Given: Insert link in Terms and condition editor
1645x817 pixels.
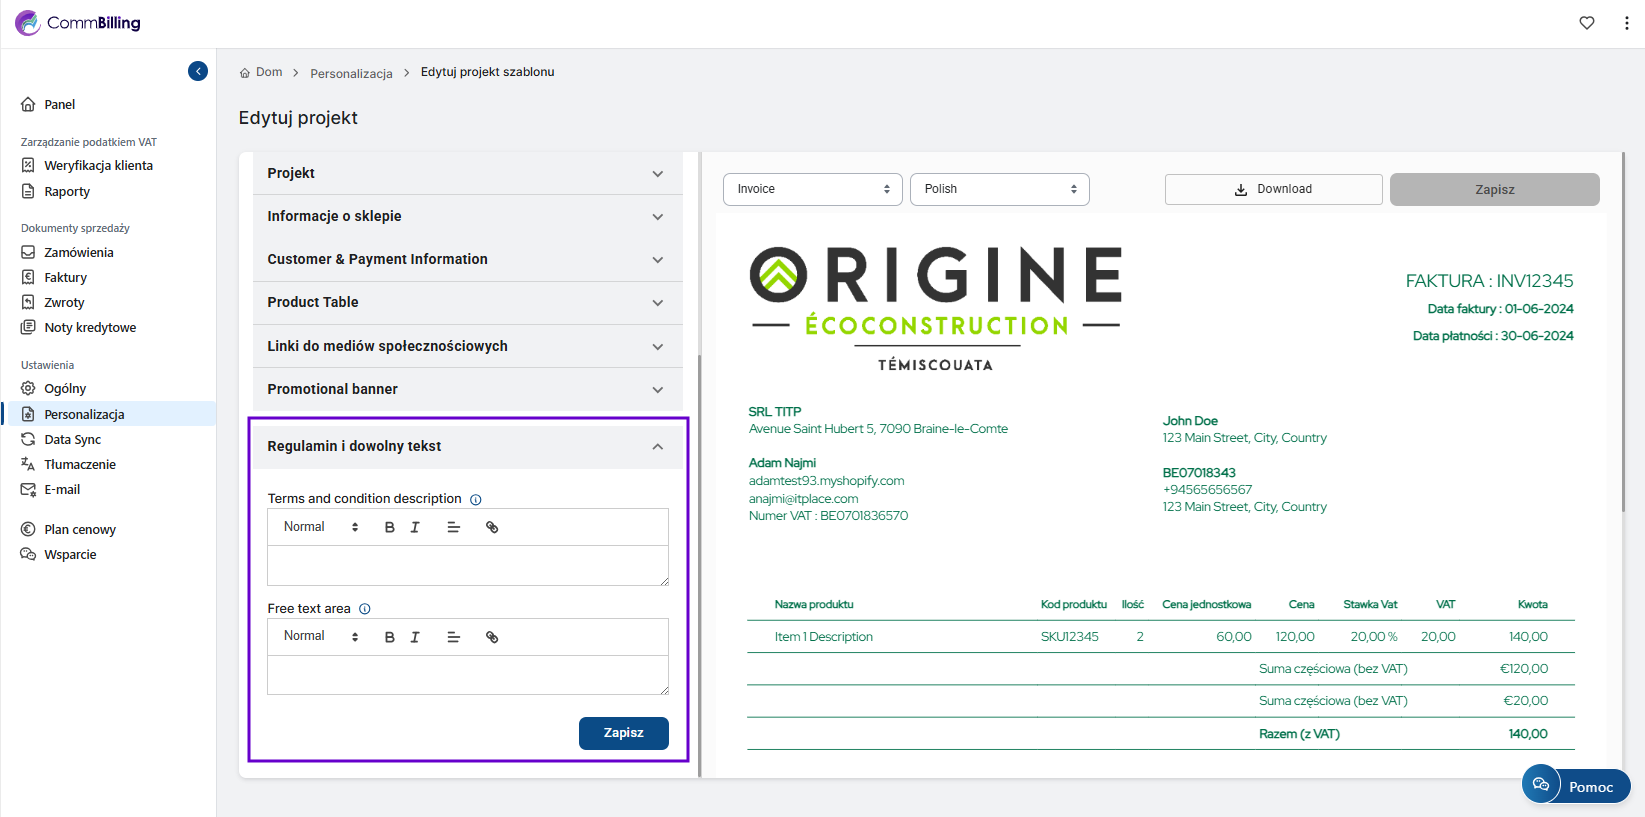Looking at the screenshot, I should 492,528.
